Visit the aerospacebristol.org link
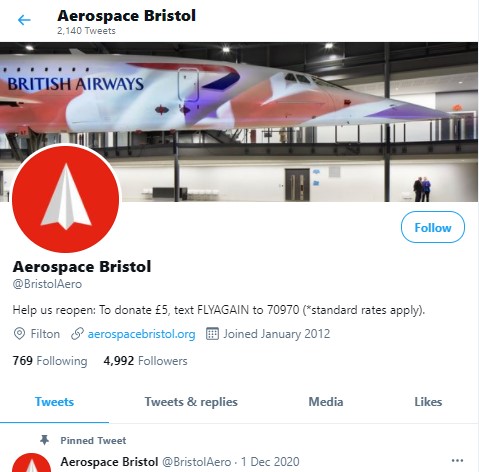 click(141, 334)
